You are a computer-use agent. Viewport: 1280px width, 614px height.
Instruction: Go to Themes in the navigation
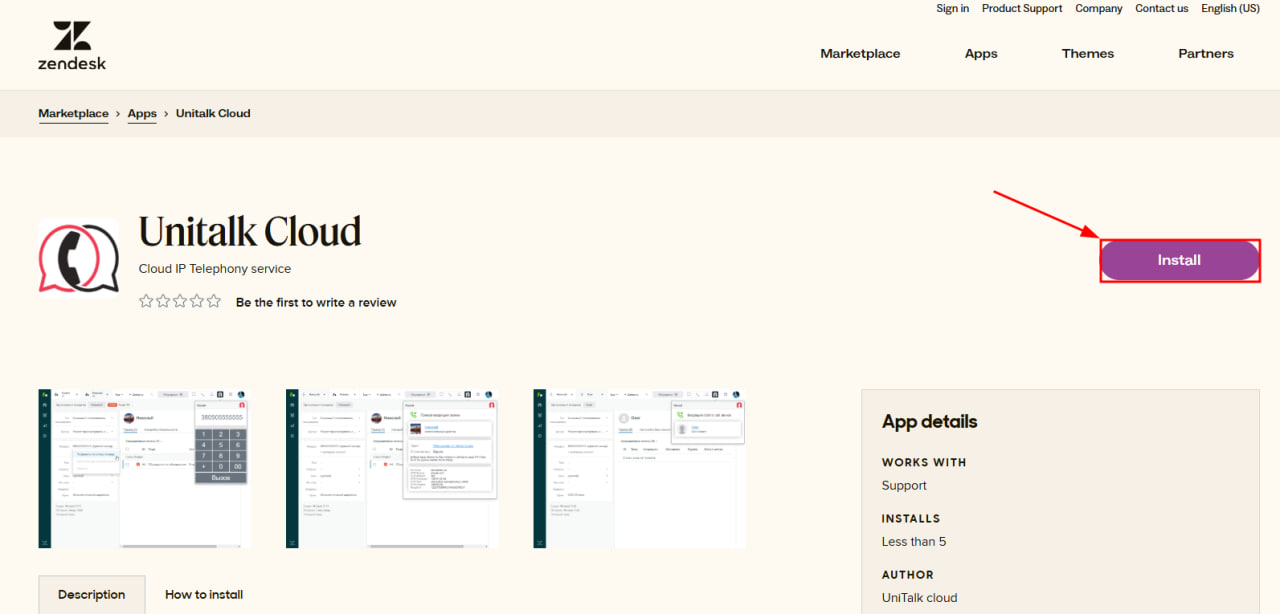[1088, 54]
